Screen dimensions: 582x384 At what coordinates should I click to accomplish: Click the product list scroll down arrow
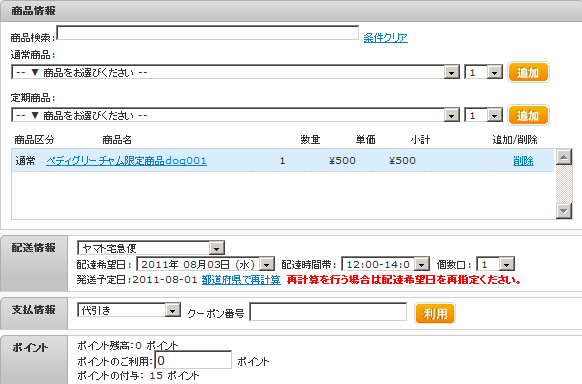point(564,211)
